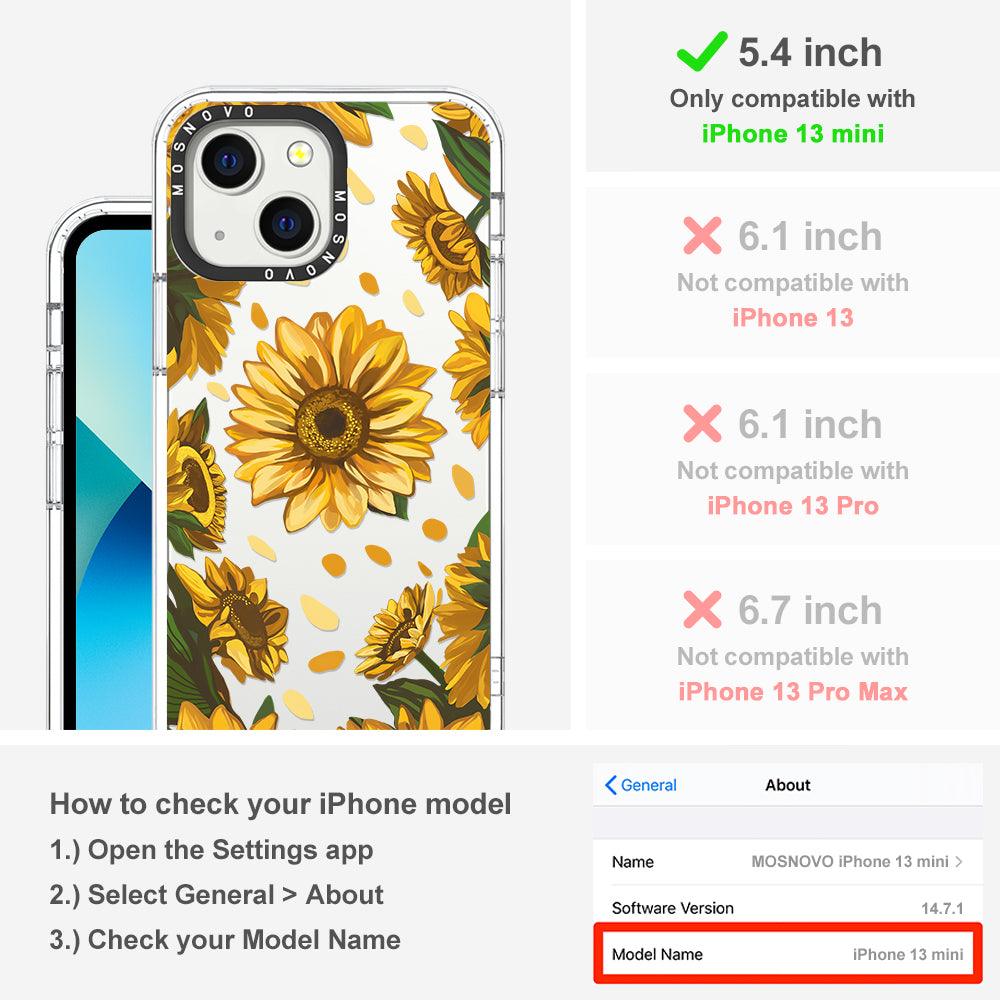Image resolution: width=1000 pixels, height=1000 pixels.
Task: Click the iPhone 13 Pro Max label
Action: coord(793,692)
